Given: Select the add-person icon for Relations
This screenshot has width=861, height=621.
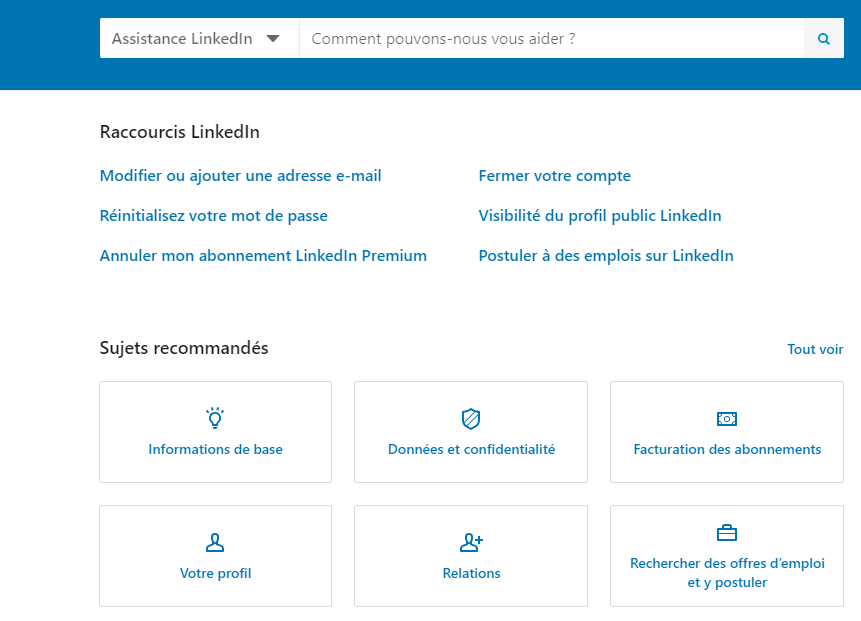Looking at the screenshot, I should [x=470, y=542].
